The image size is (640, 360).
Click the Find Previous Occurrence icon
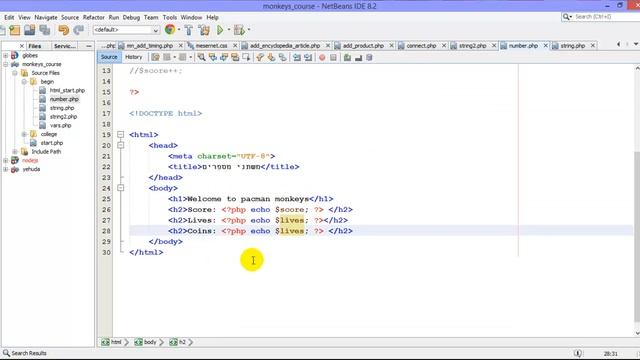(213, 58)
